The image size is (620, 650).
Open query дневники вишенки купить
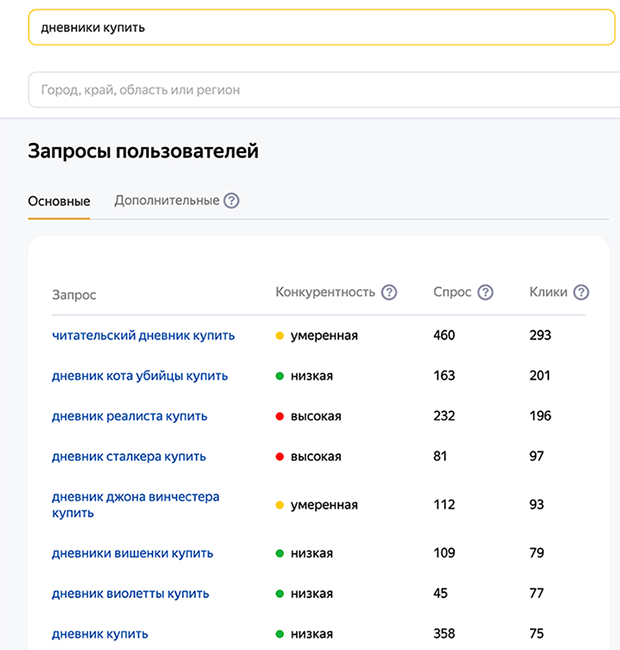[132, 553]
